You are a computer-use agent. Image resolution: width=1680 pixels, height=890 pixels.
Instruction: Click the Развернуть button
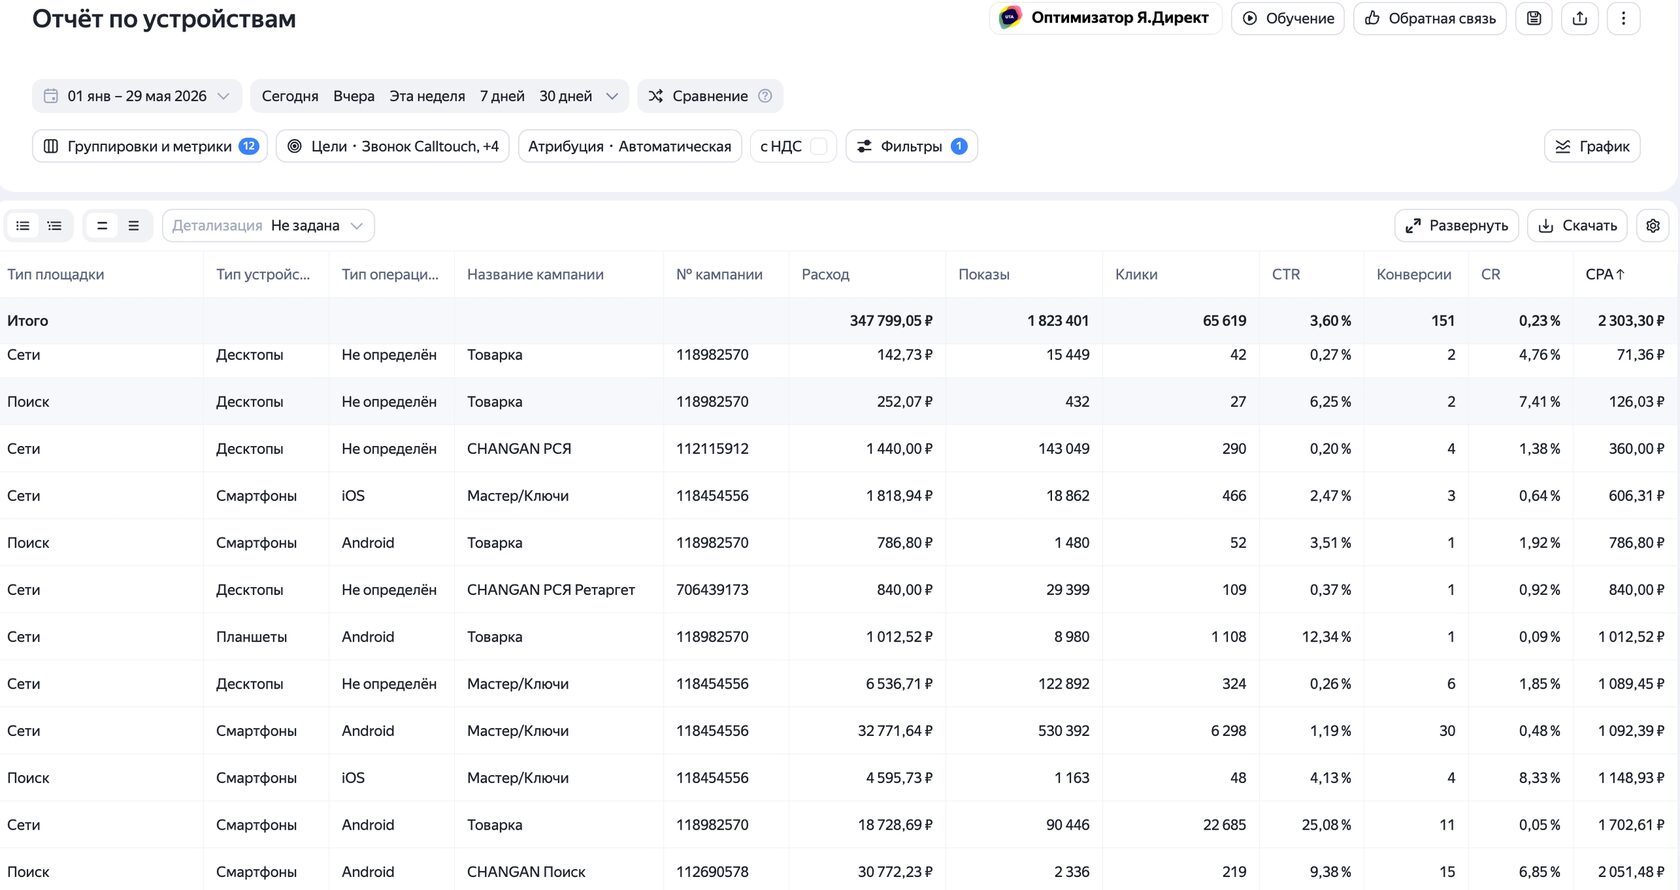[x=1457, y=226]
